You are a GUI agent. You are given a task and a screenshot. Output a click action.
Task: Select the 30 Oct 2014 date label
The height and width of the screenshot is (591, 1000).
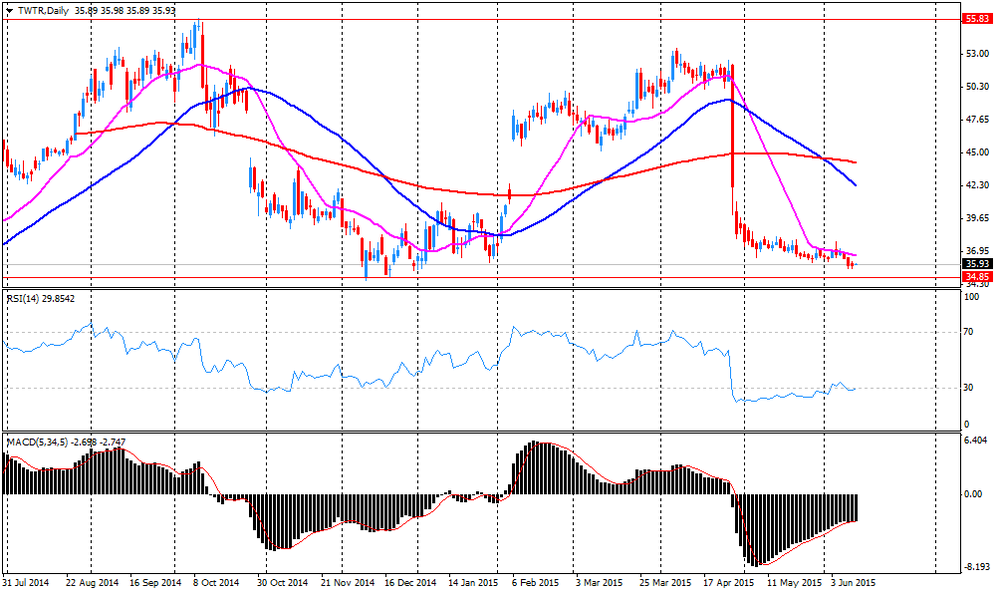282,583
